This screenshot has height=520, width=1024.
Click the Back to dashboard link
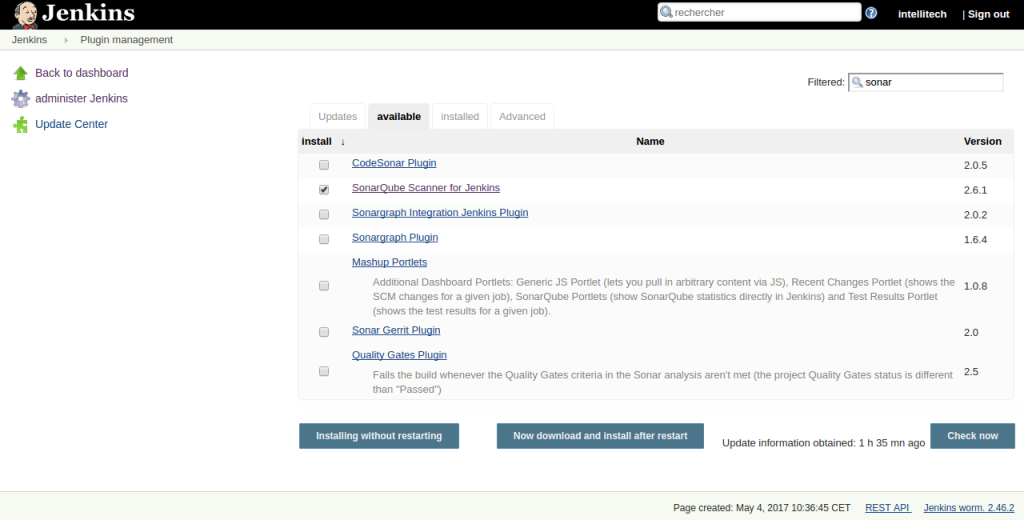(x=82, y=73)
